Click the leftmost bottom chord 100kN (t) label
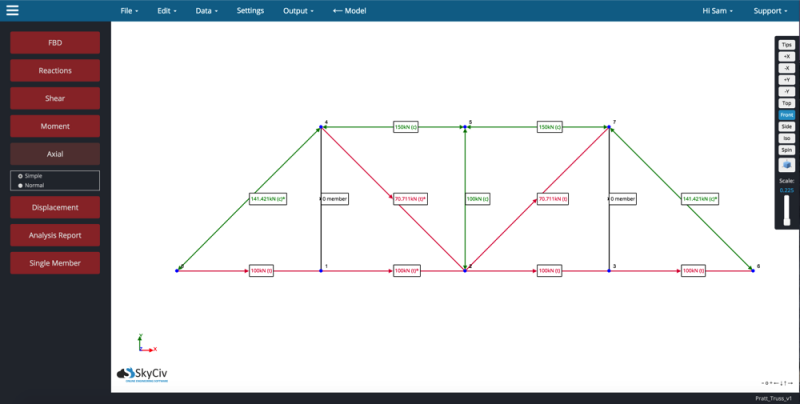The height and width of the screenshot is (404, 800). coord(261,271)
